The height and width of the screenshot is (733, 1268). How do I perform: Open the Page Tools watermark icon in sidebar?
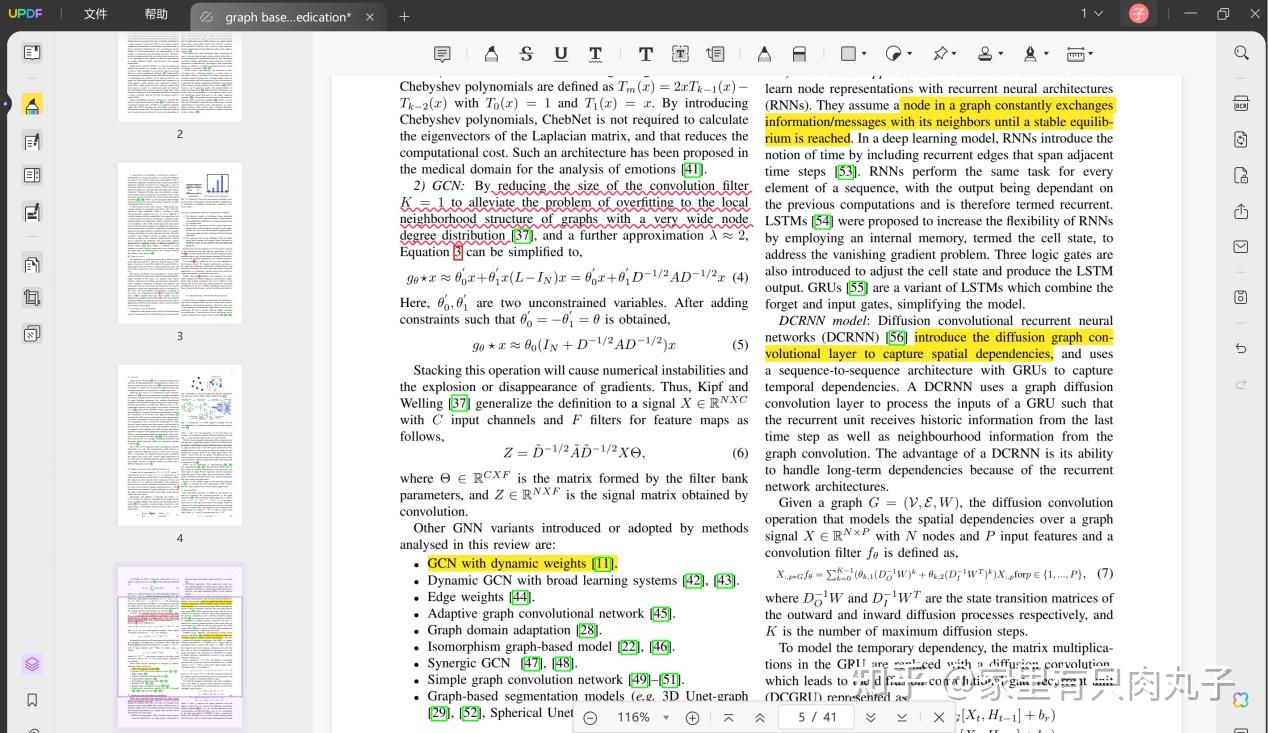[32, 334]
